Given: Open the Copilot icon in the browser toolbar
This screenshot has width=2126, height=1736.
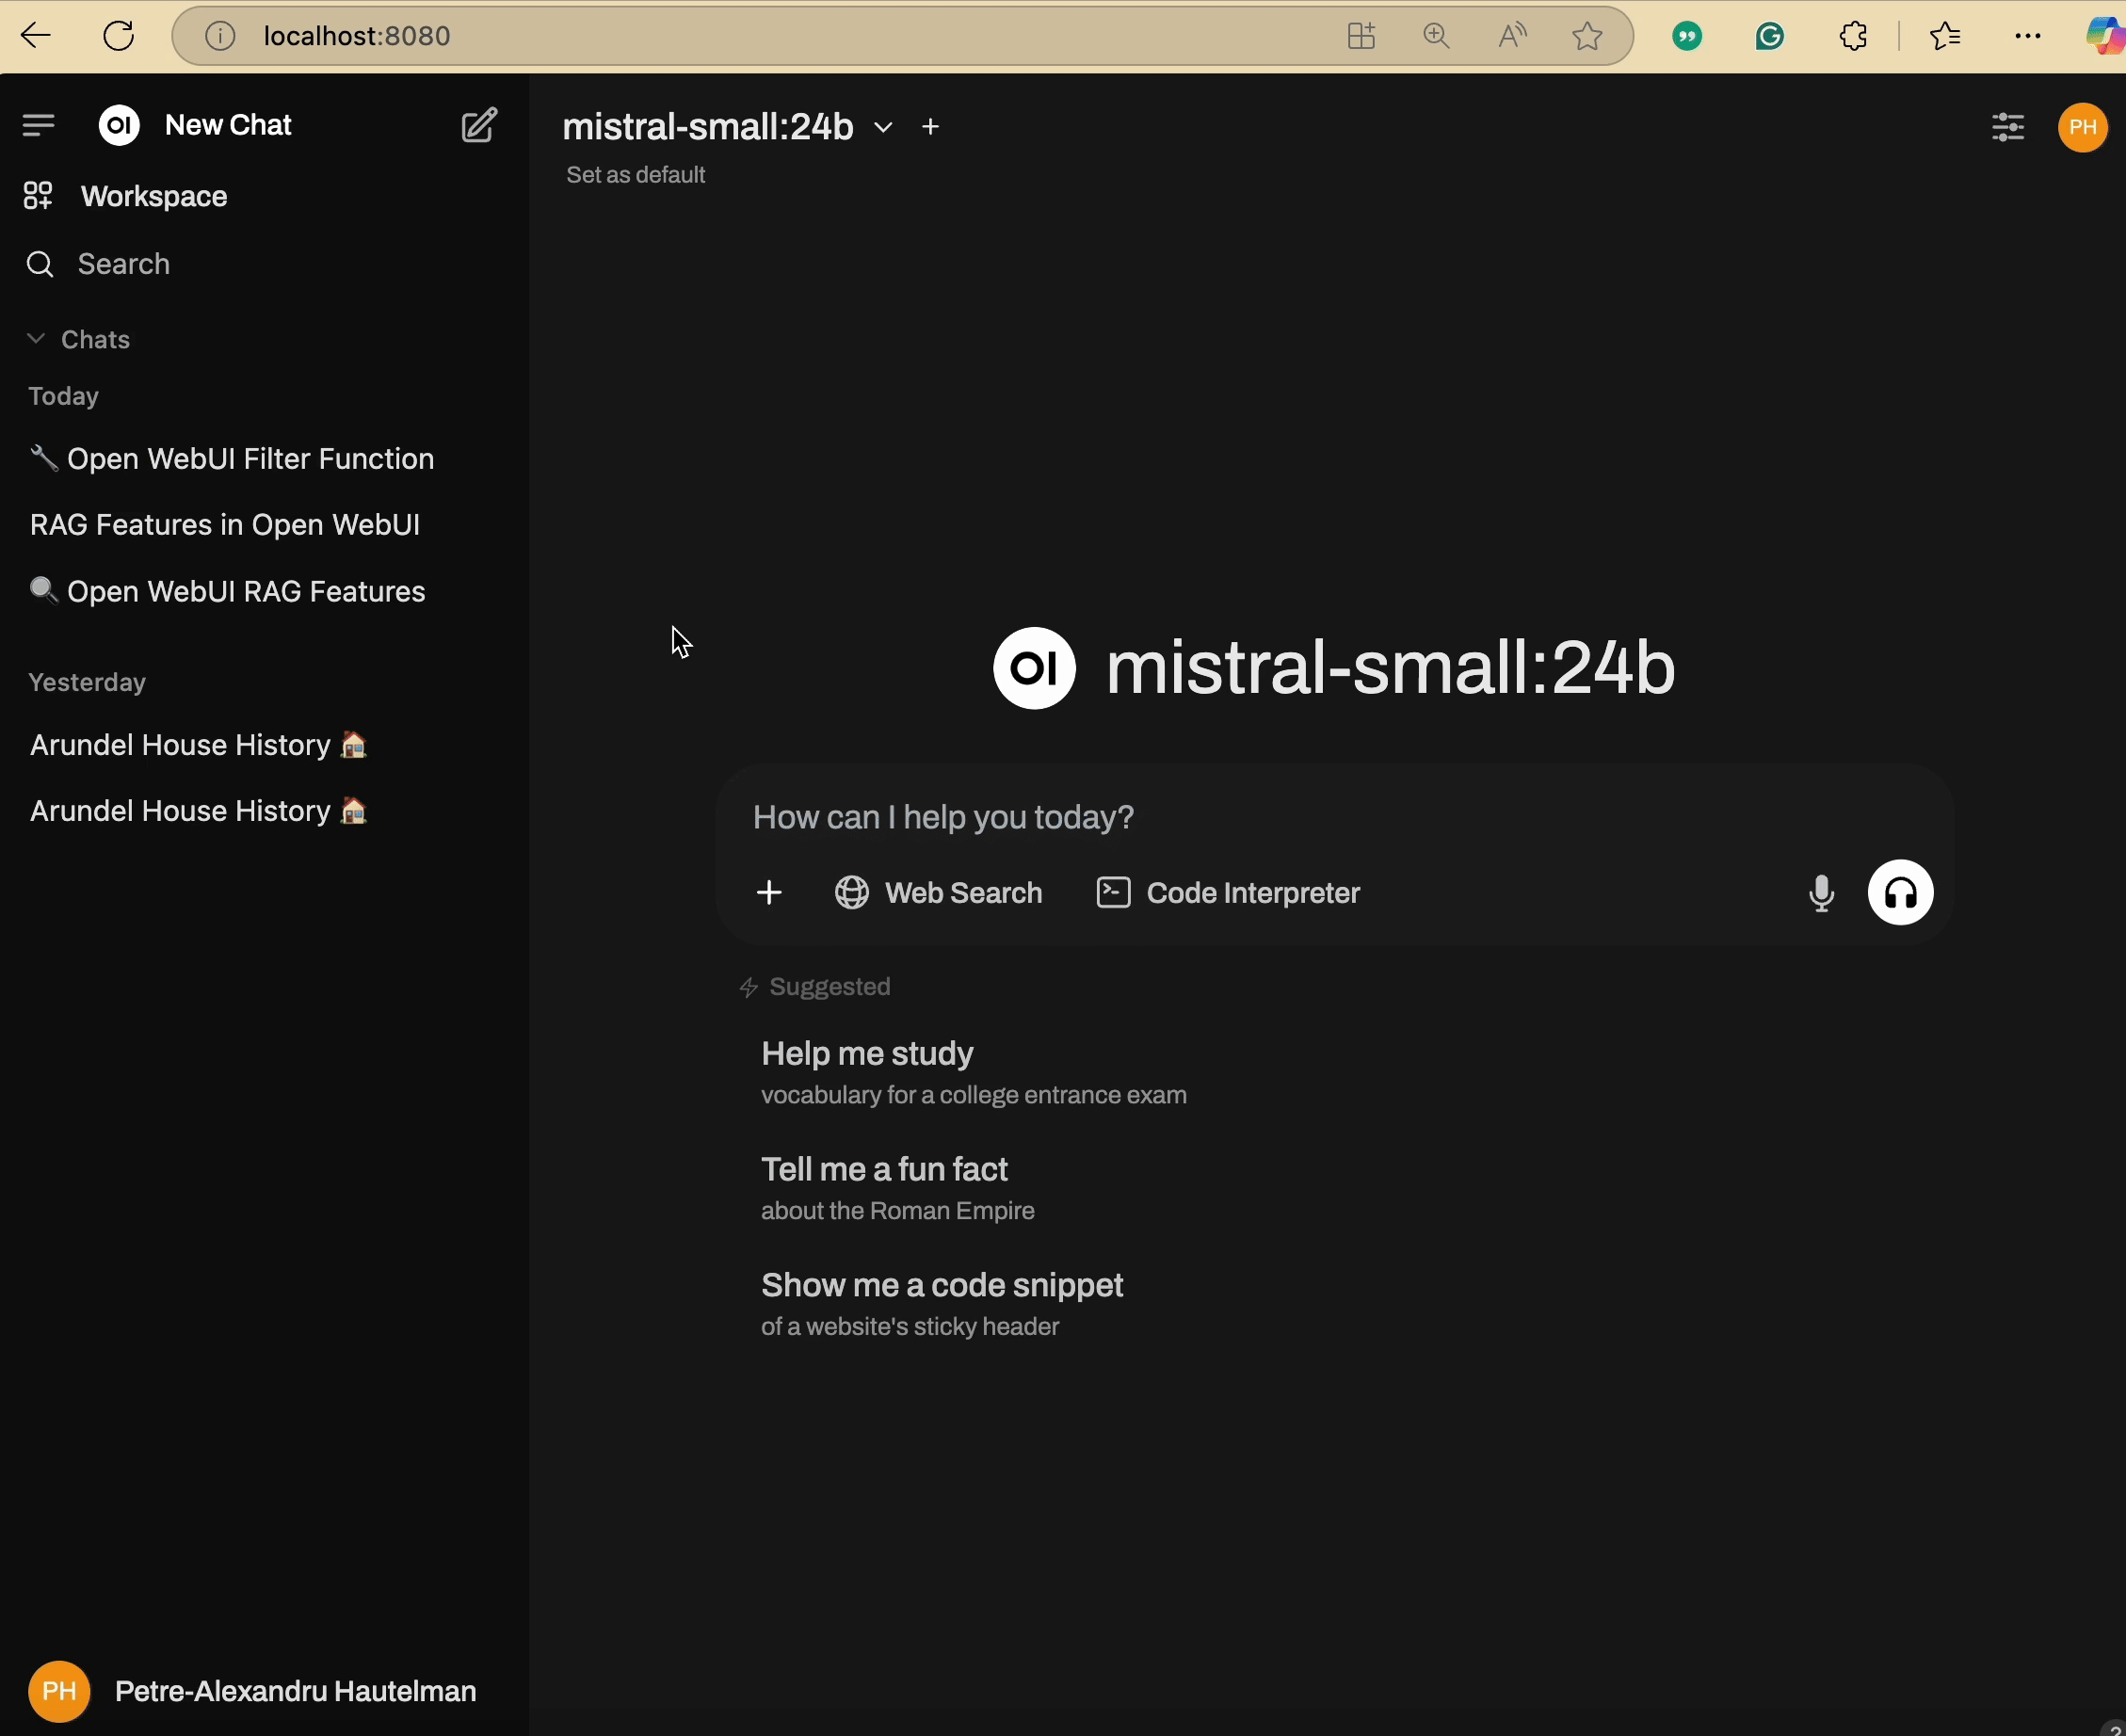Looking at the screenshot, I should coord(2105,36).
